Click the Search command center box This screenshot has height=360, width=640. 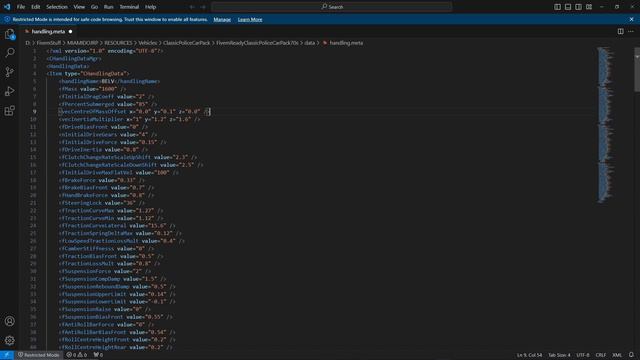(332, 7)
